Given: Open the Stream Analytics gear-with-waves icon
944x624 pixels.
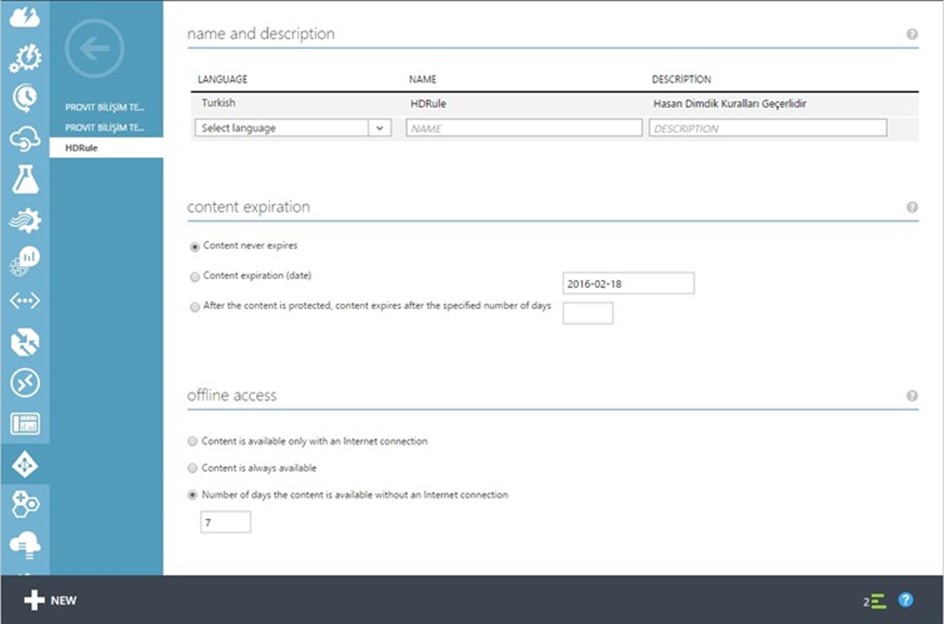Looking at the screenshot, I should [x=25, y=220].
